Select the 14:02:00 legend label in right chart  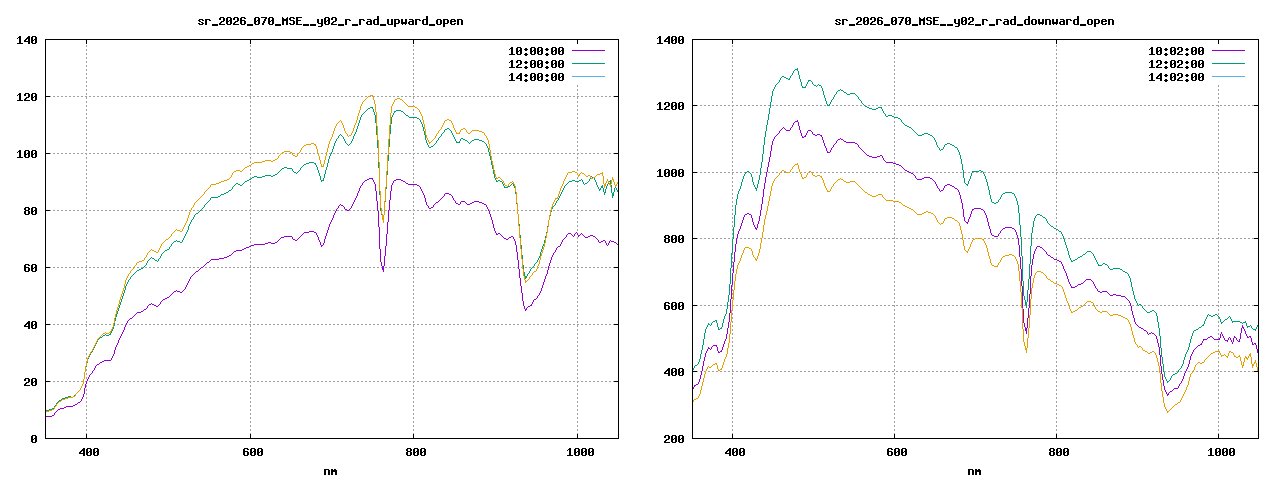pyautogui.click(x=1176, y=77)
